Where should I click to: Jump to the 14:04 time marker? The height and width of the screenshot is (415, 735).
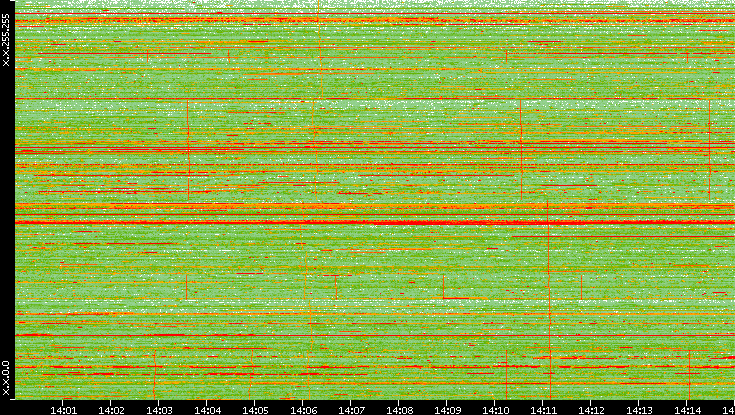point(207,408)
